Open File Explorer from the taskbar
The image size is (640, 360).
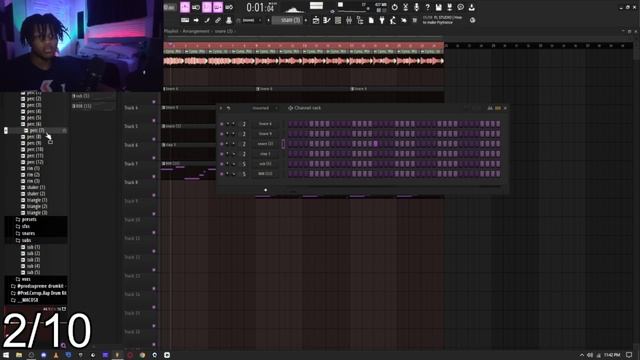click(19, 355)
